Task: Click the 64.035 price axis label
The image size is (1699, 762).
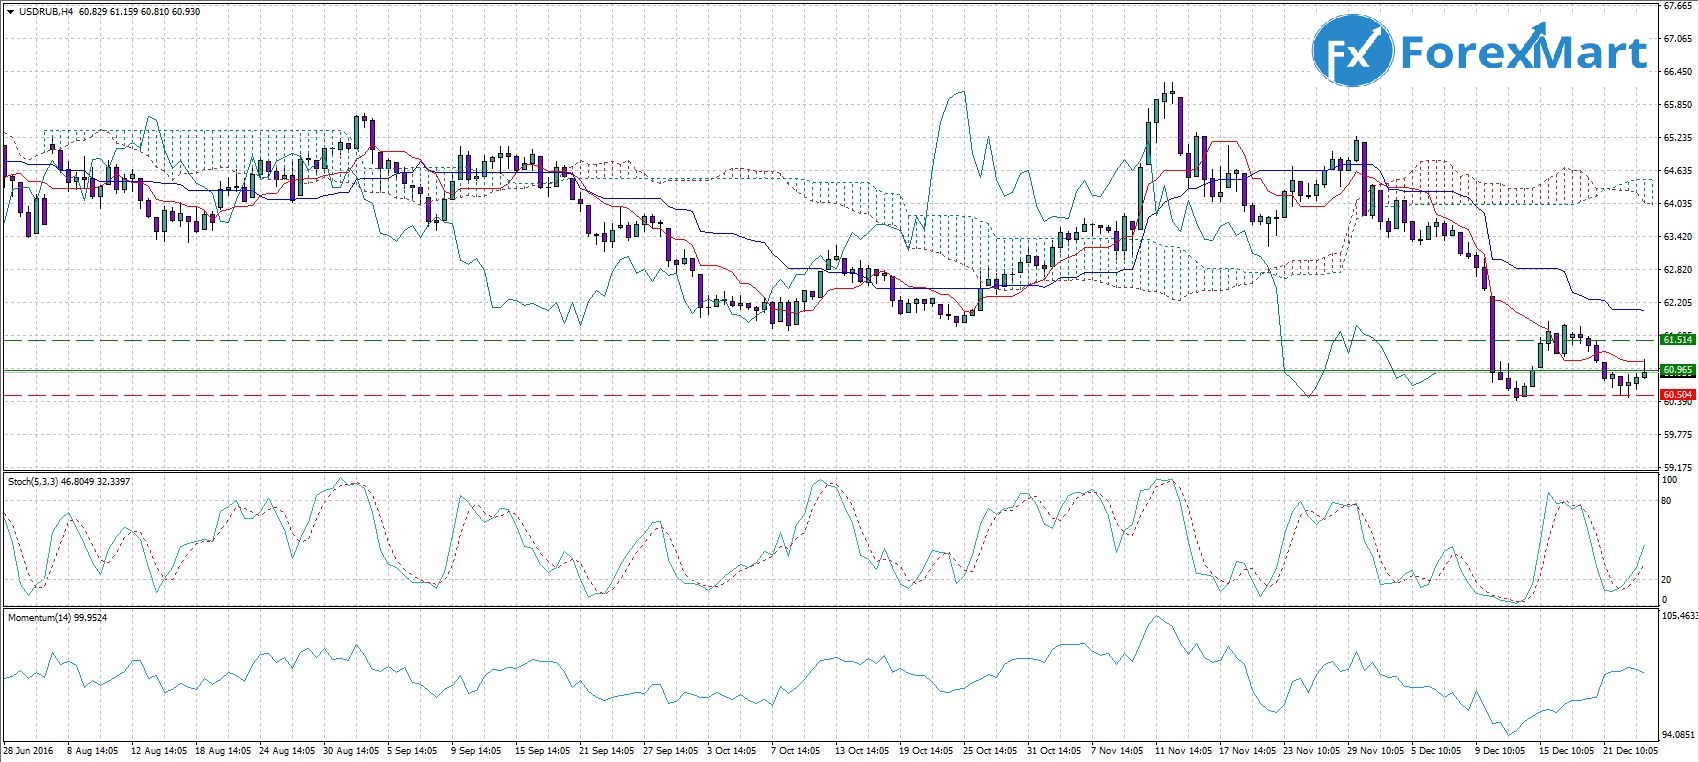Action: click(x=1677, y=204)
